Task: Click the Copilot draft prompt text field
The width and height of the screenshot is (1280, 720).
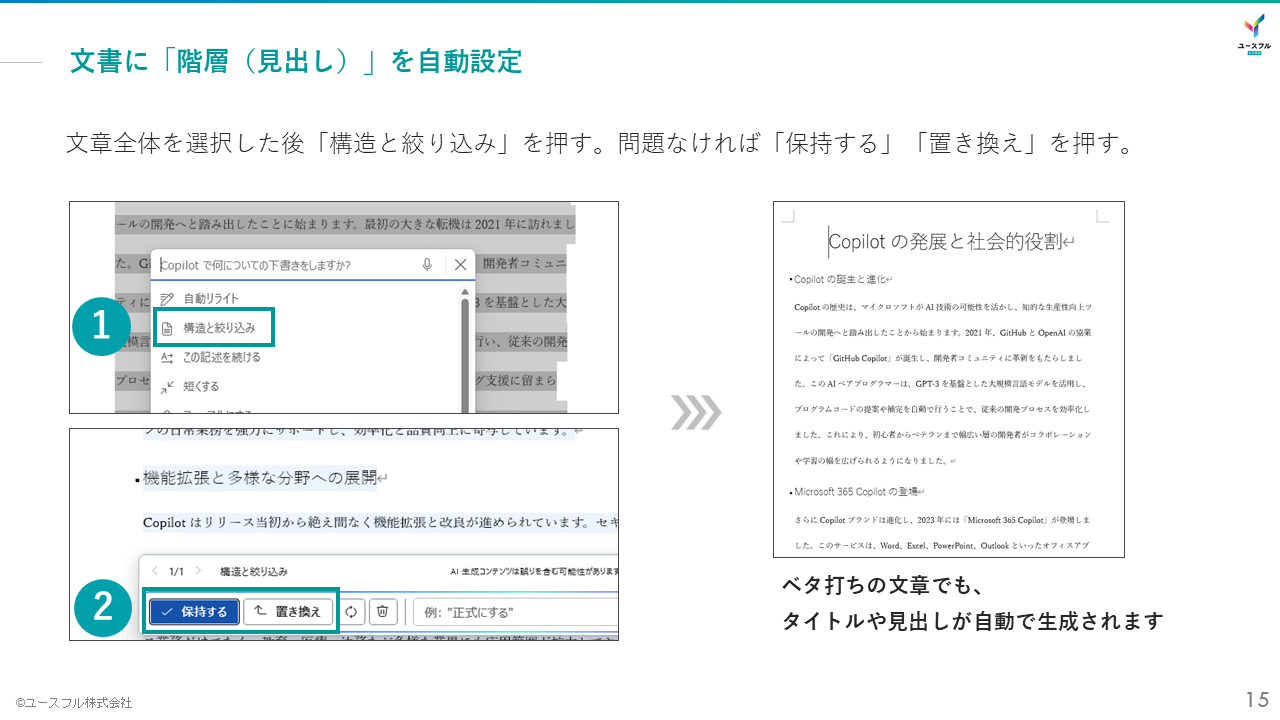Action: click(x=285, y=265)
